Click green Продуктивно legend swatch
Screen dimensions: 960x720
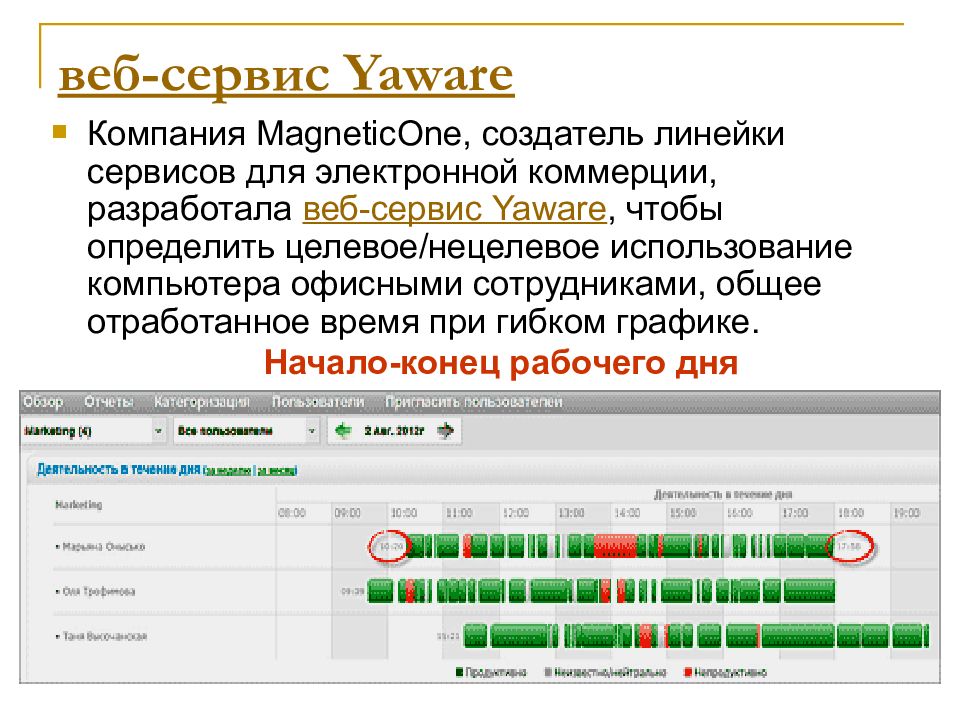pos(459,672)
